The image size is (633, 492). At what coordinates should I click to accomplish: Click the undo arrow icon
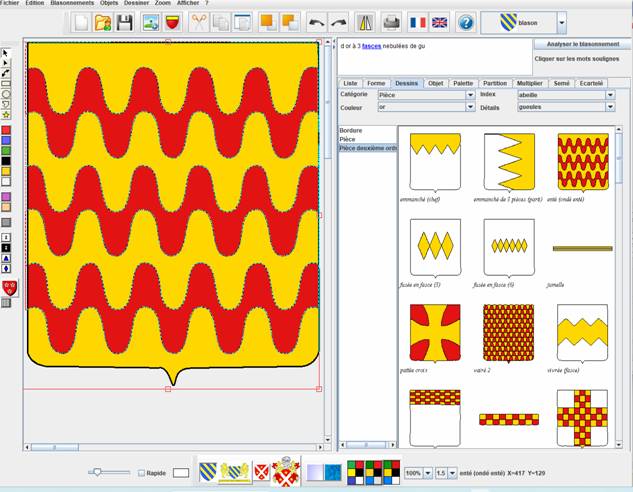point(316,21)
